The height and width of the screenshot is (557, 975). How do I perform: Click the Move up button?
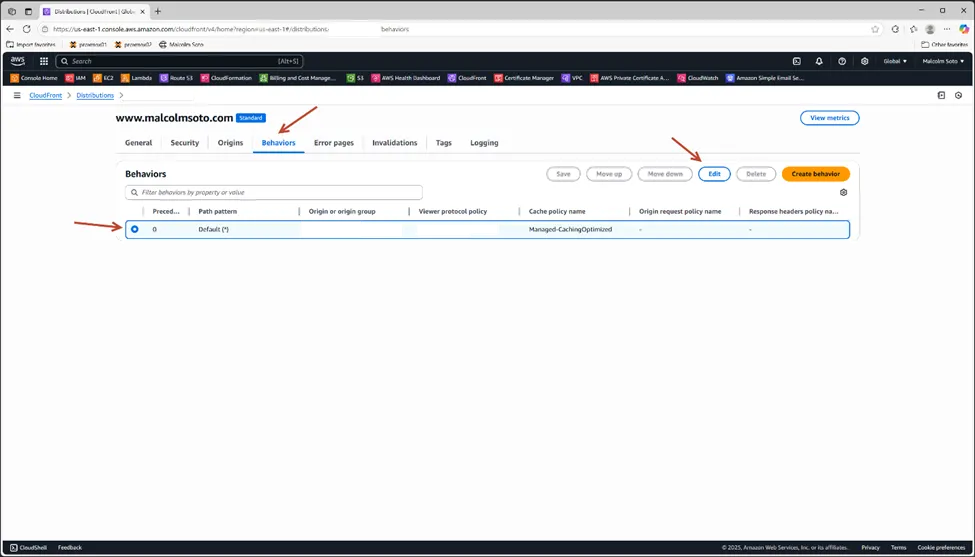tap(609, 174)
